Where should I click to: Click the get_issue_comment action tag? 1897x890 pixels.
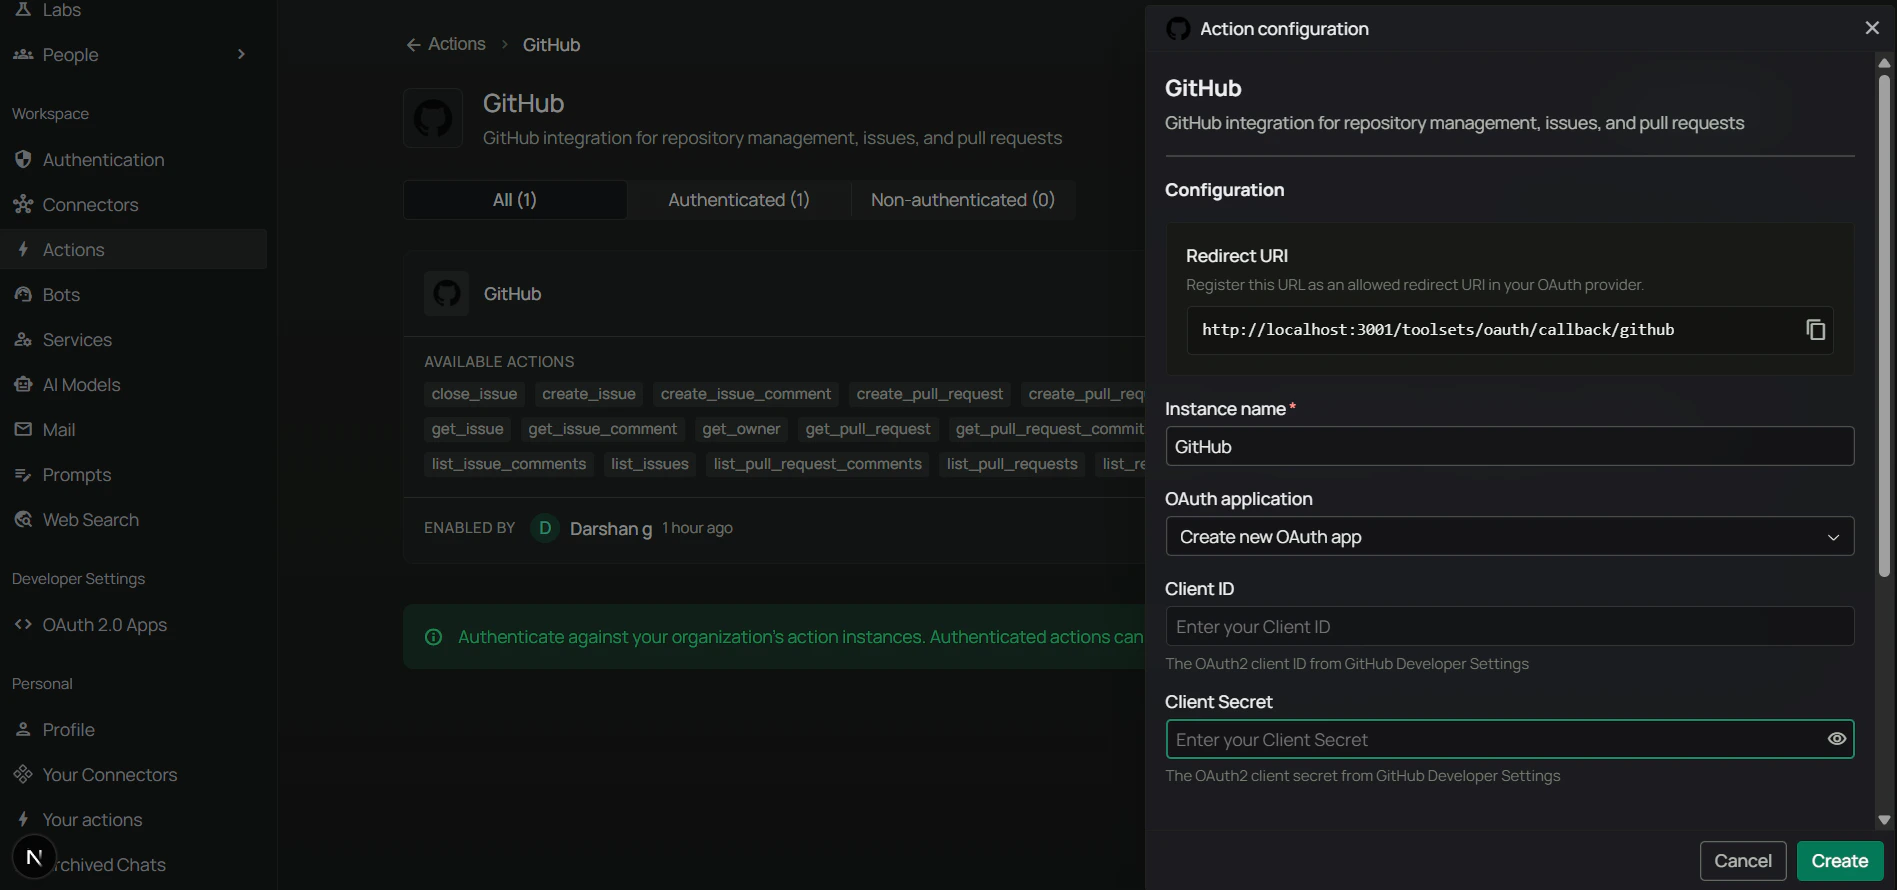(603, 429)
